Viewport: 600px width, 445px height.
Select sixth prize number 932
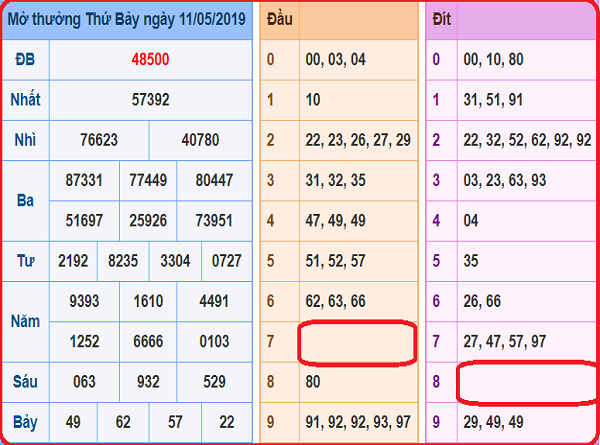pos(150,380)
